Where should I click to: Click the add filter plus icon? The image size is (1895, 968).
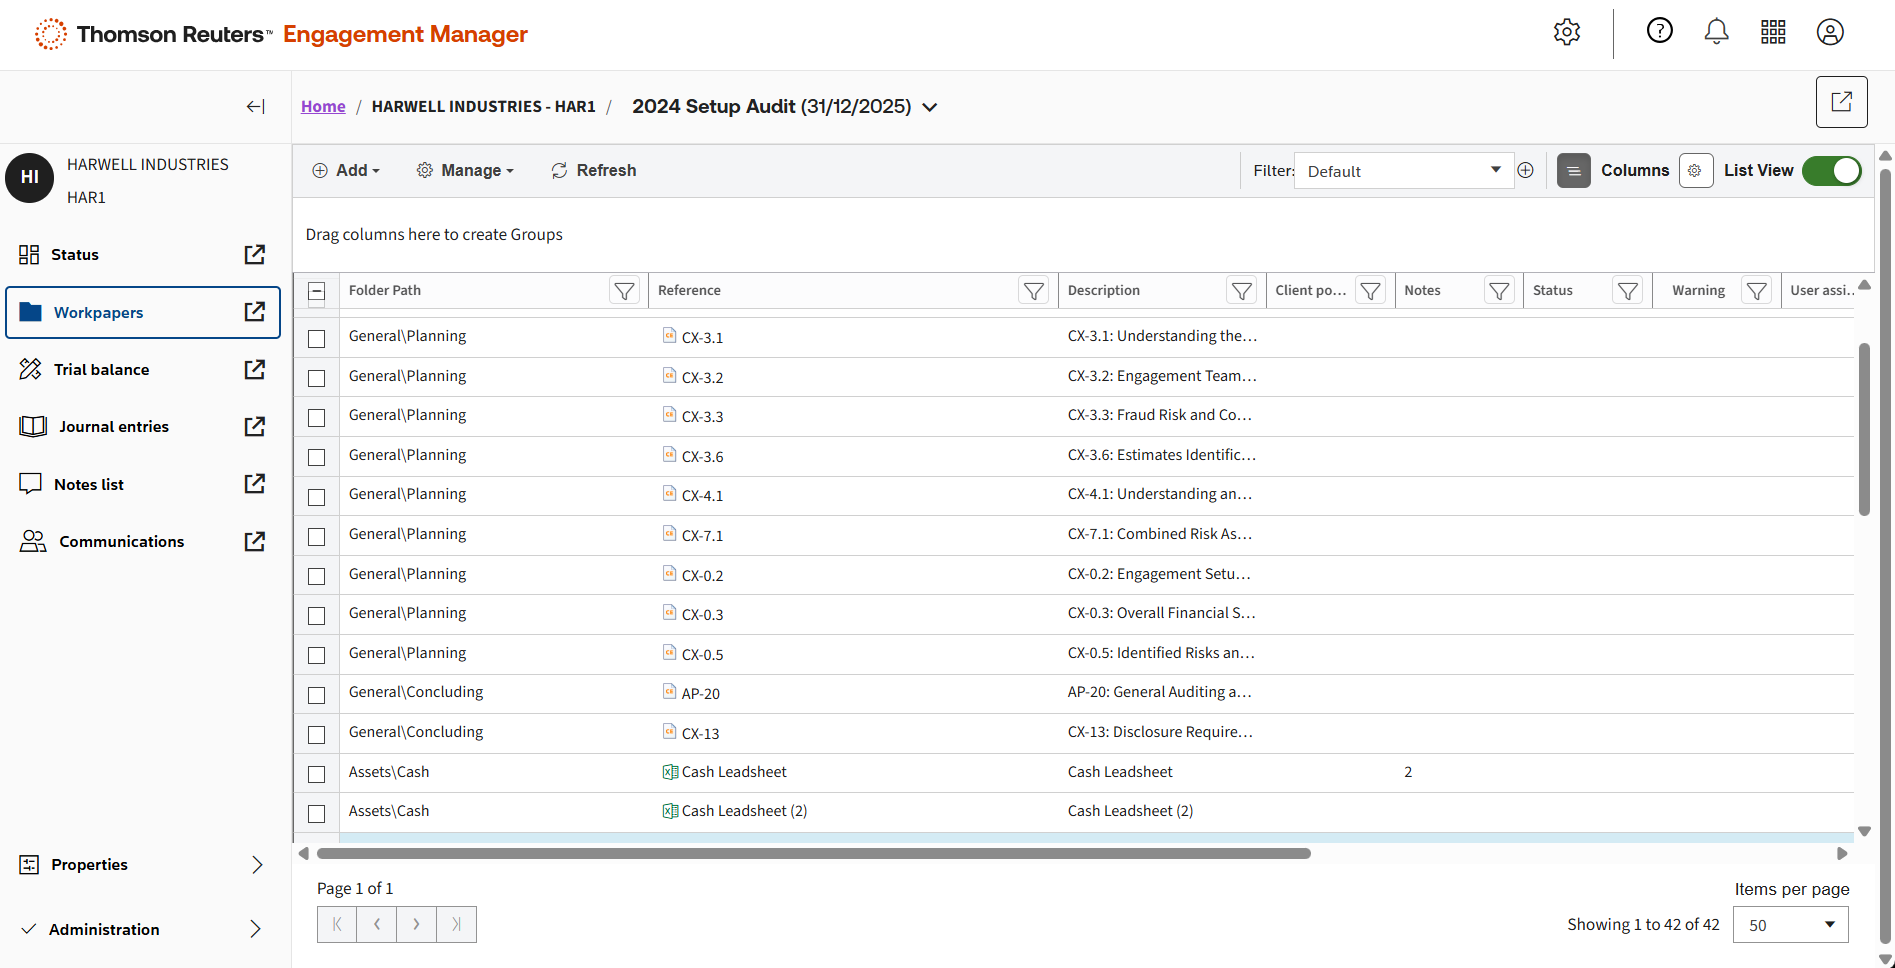pos(1525,171)
